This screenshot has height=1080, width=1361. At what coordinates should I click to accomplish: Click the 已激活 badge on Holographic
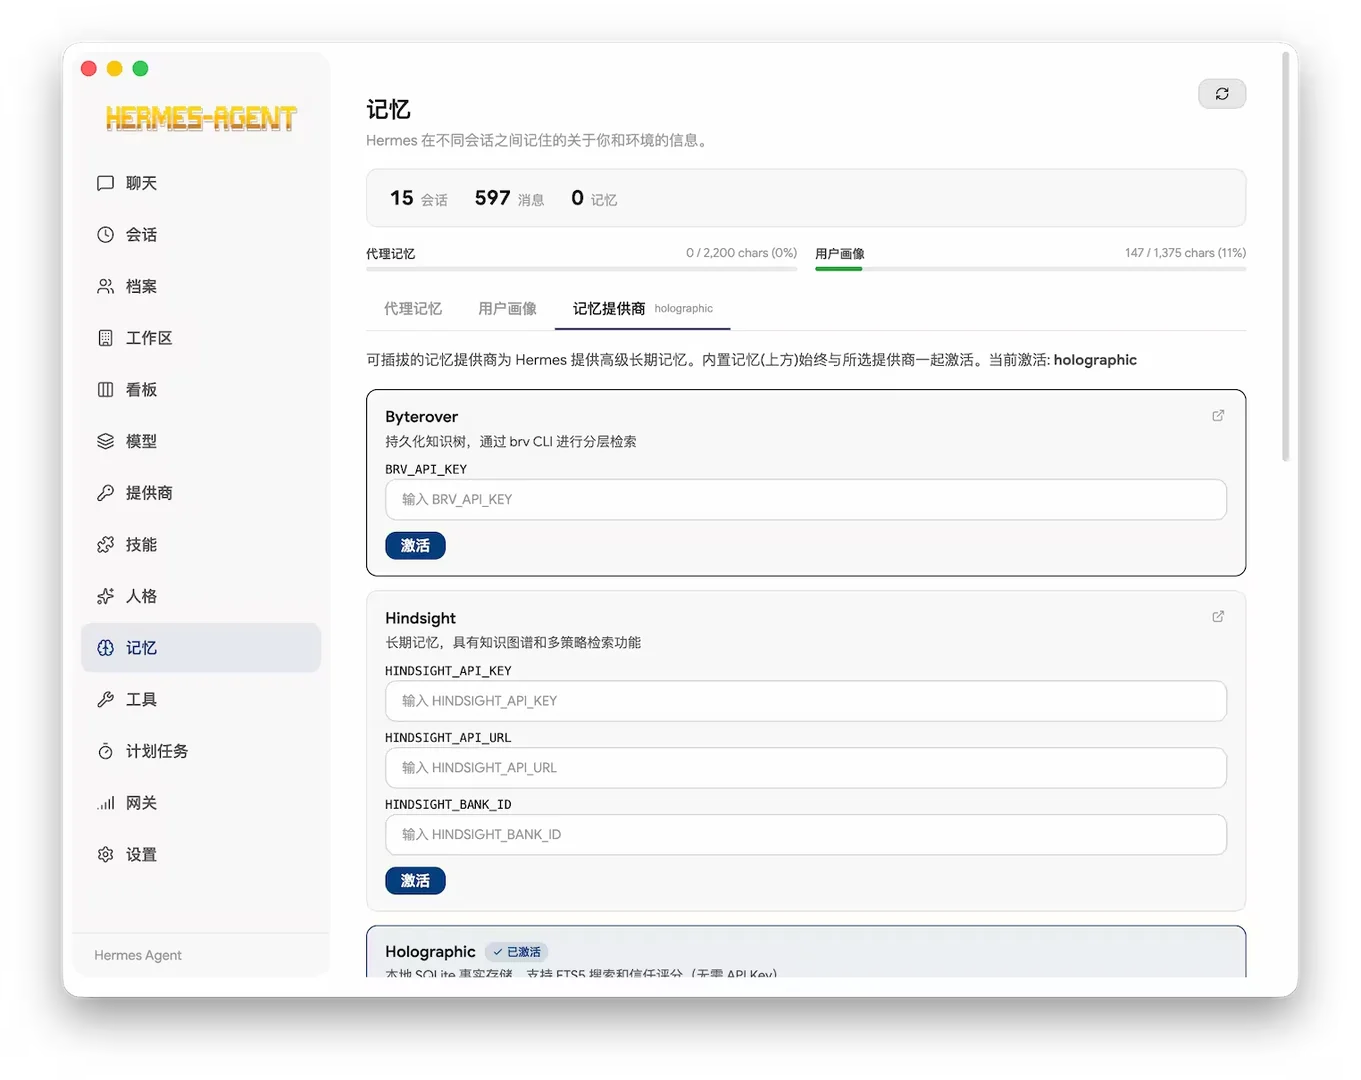click(517, 952)
